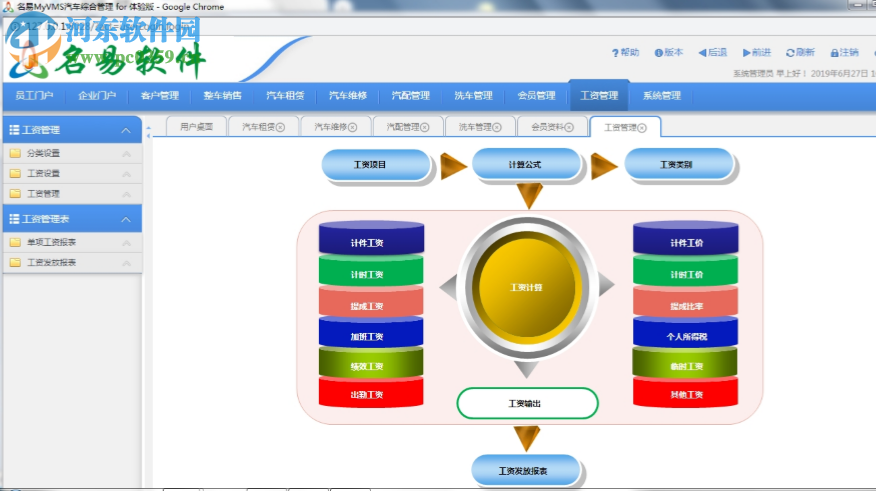Select the 计件工资 cylinder block
This screenshot has width=876, height=497.
click(x=371, y=239)
